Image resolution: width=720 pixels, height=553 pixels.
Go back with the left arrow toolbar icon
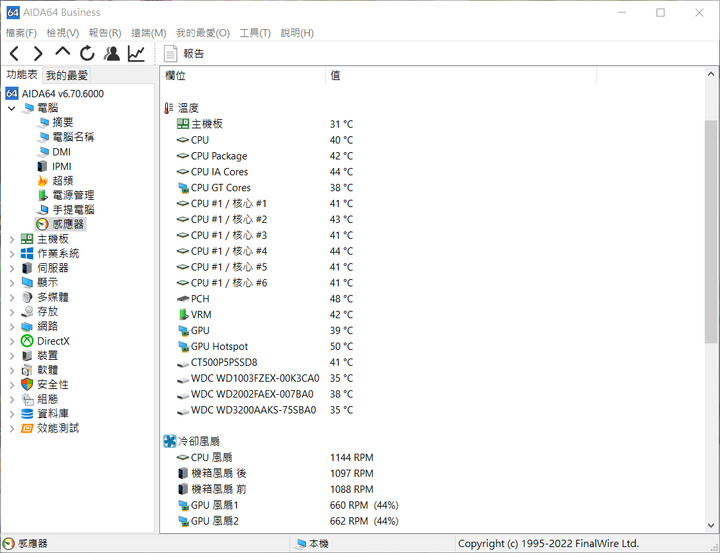14,54
